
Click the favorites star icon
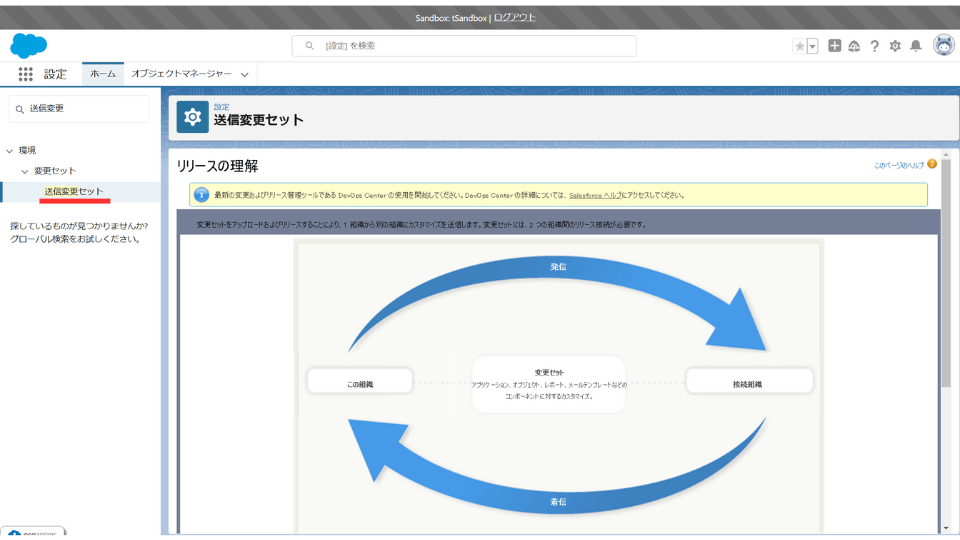pyautogui.click(x=799, y=46)
